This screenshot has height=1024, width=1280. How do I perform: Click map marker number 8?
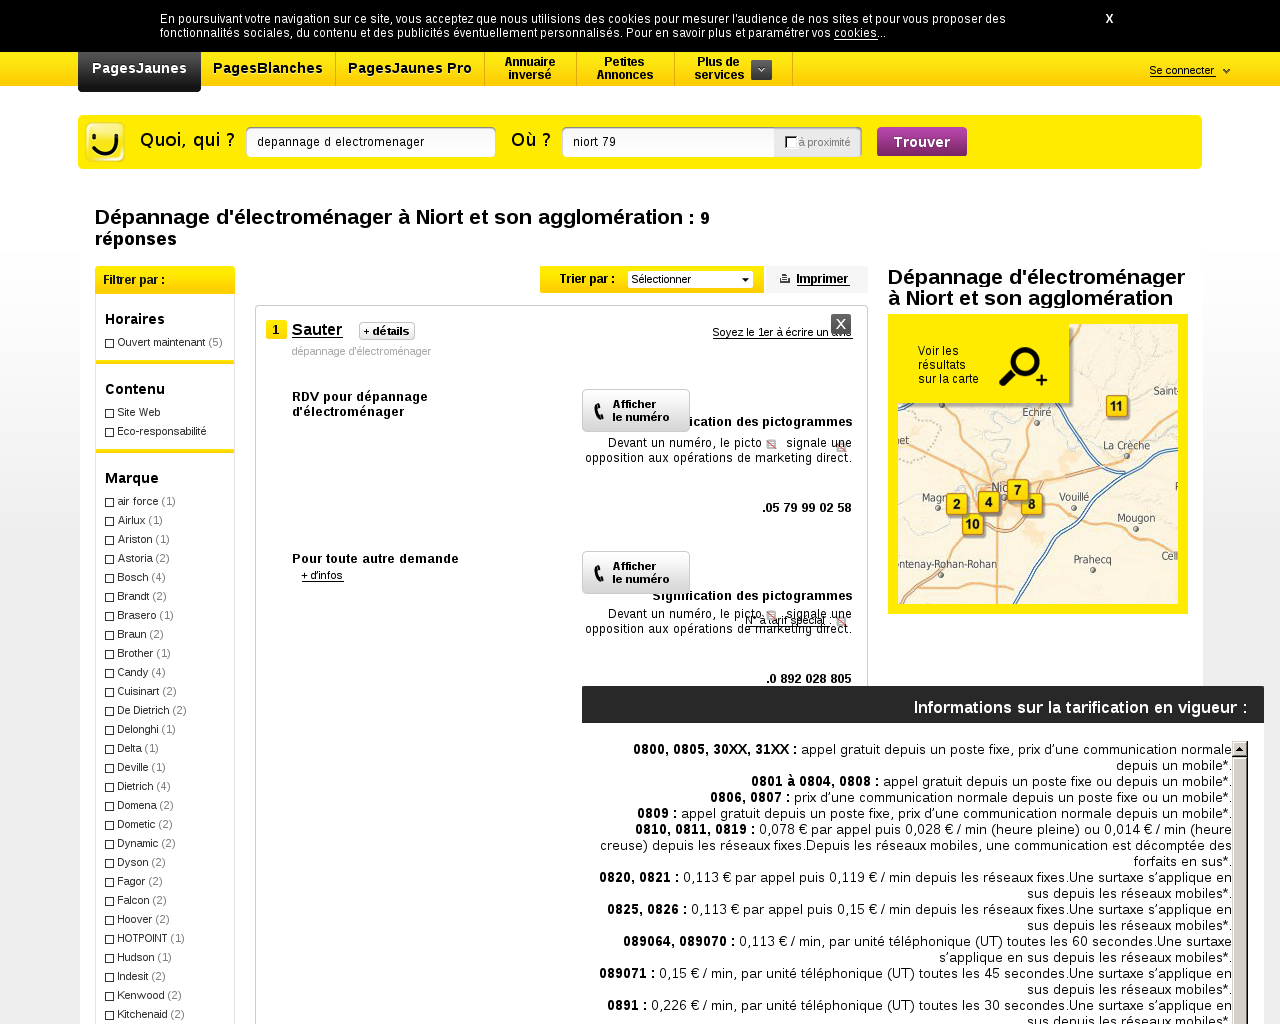[x=1032, y=504]
